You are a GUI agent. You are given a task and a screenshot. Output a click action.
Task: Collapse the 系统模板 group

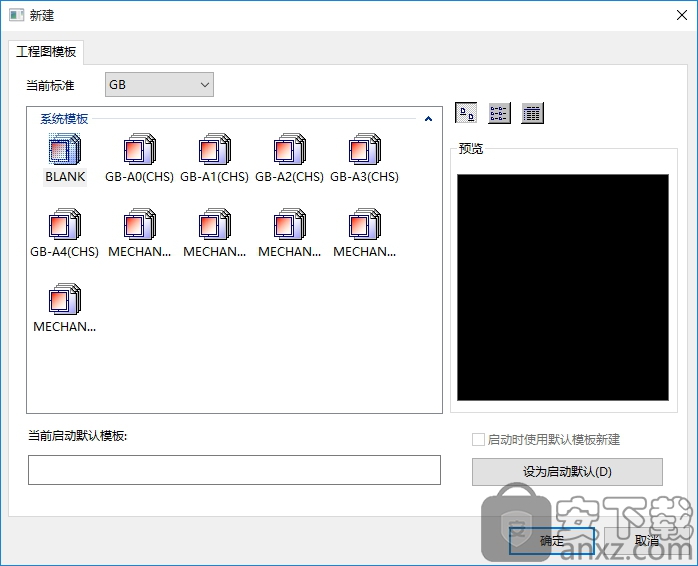pos(428,119)
